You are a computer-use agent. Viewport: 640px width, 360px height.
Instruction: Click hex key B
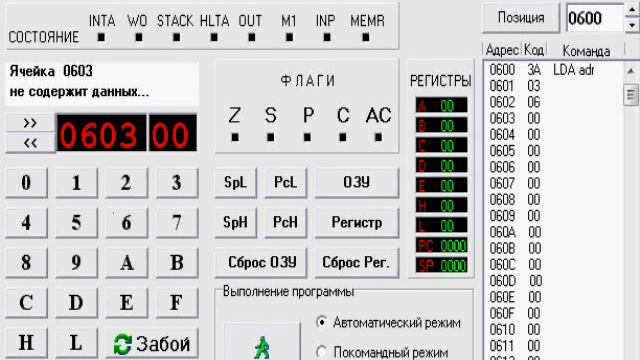tap(177, 262)
